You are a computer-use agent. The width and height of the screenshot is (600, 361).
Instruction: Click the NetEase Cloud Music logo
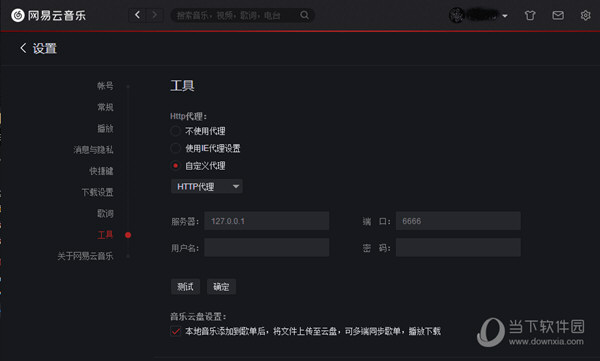click(49, 15)
